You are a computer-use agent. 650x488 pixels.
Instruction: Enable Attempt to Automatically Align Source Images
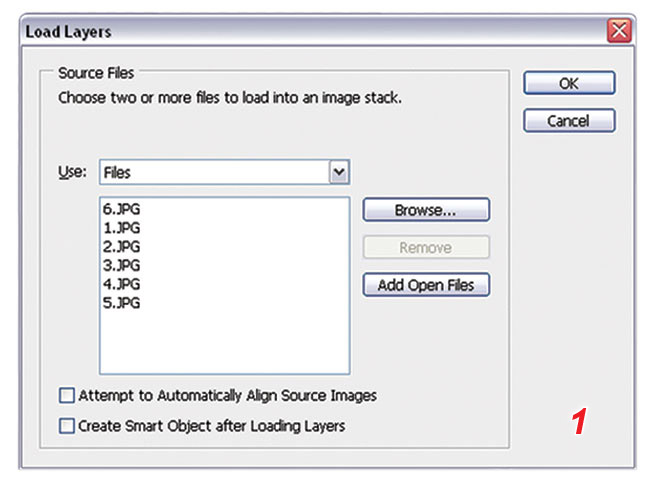67,395
